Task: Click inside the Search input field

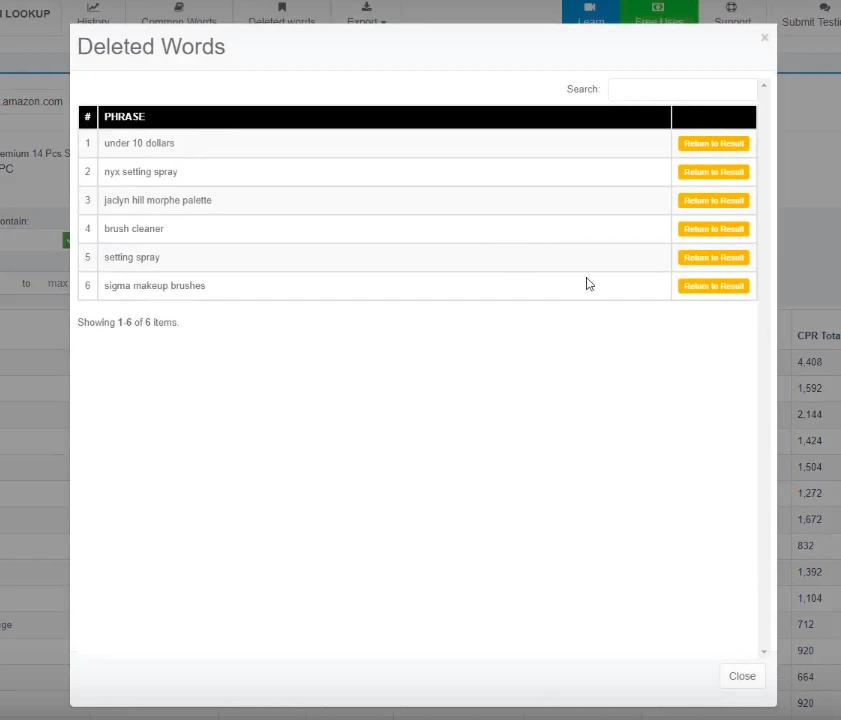Action: pos(683,89)
